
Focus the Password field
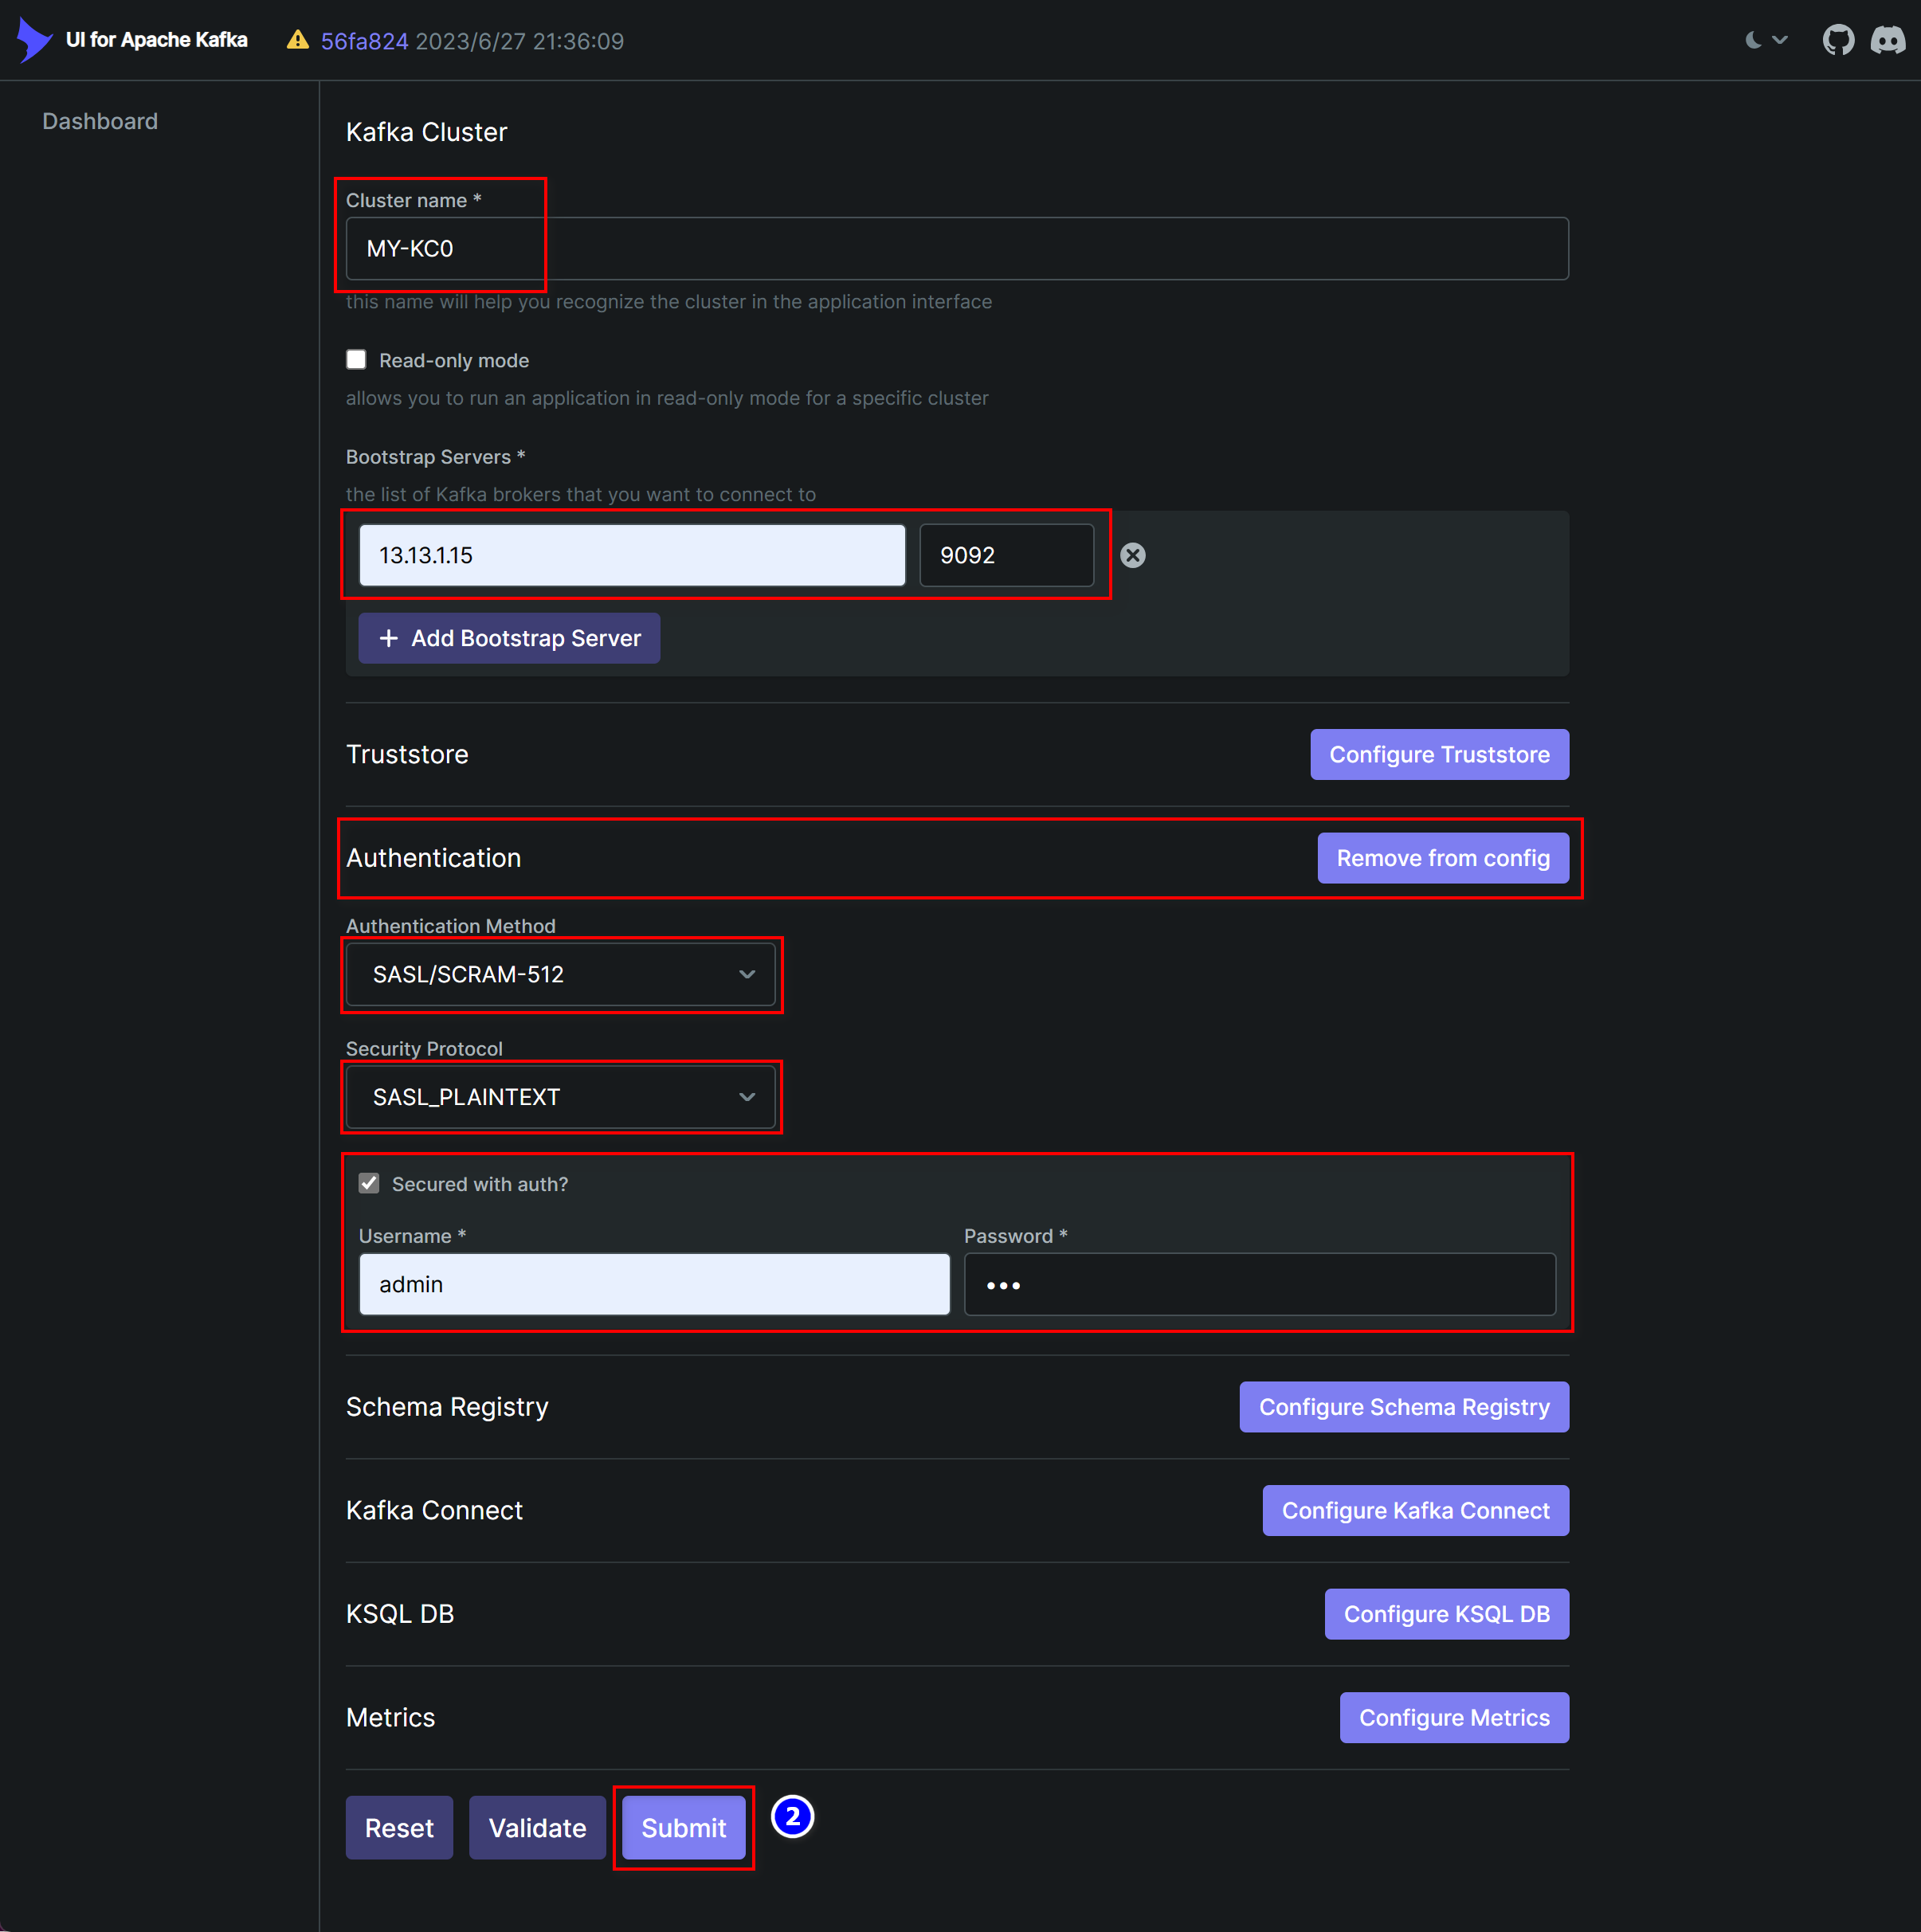point(1260,1284)
